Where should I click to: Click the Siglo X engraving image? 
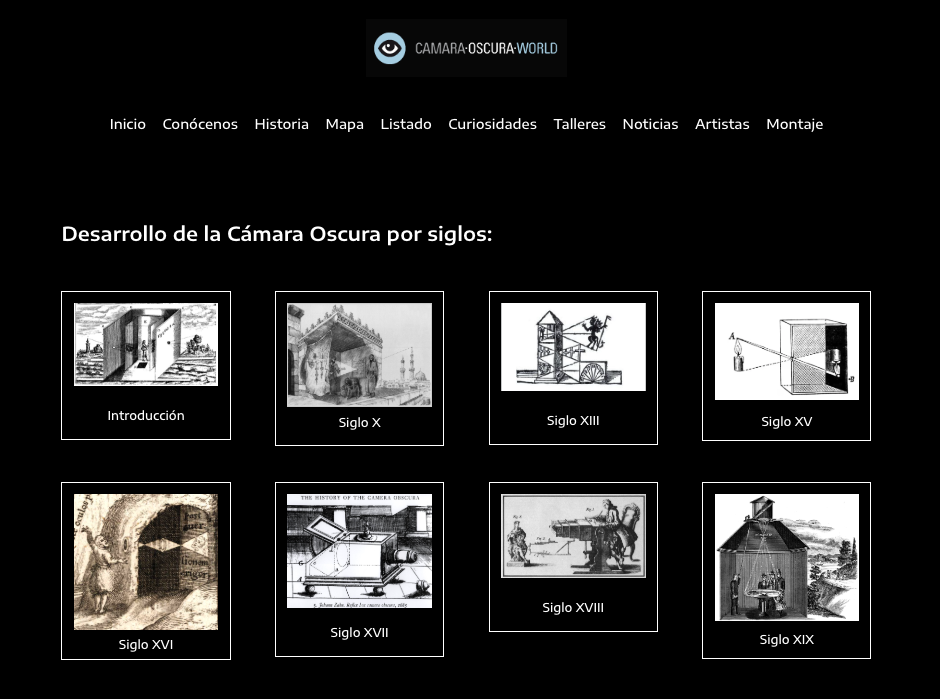pos(359,355)
